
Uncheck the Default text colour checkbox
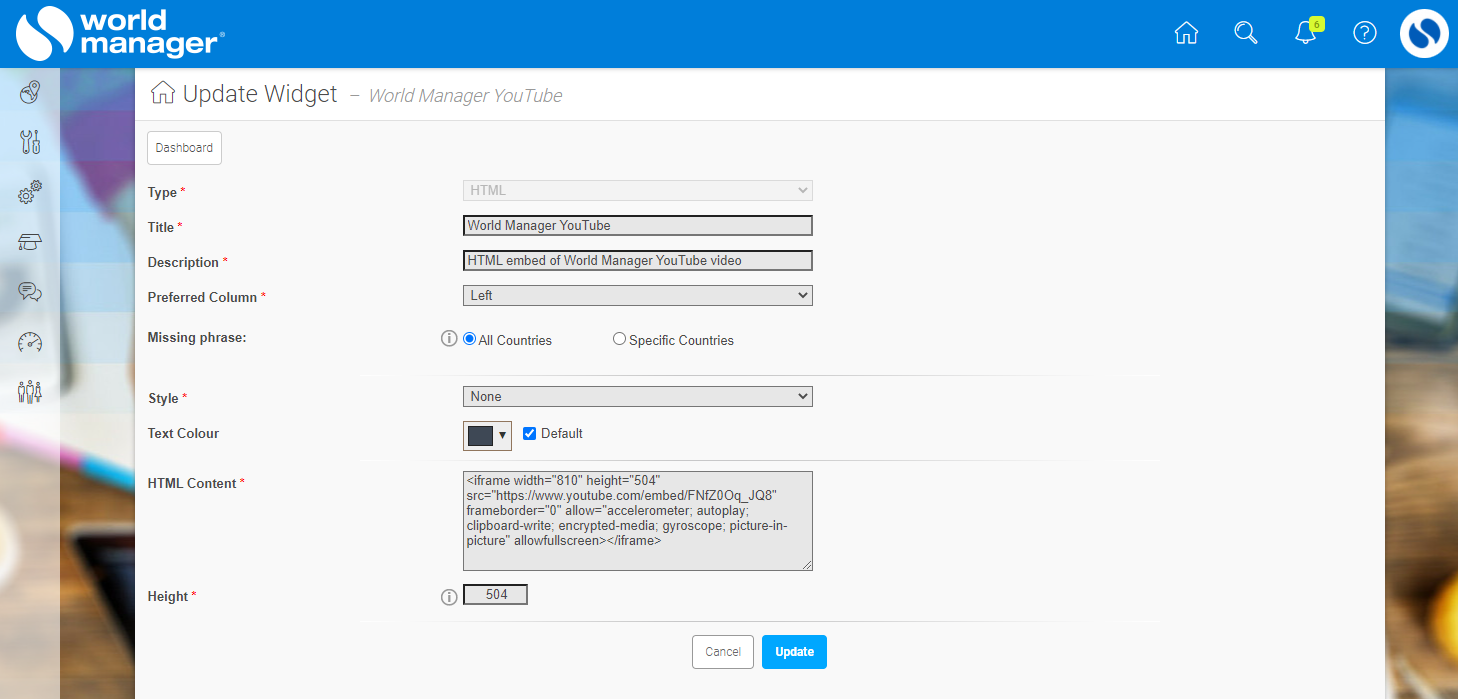[529, 433]
